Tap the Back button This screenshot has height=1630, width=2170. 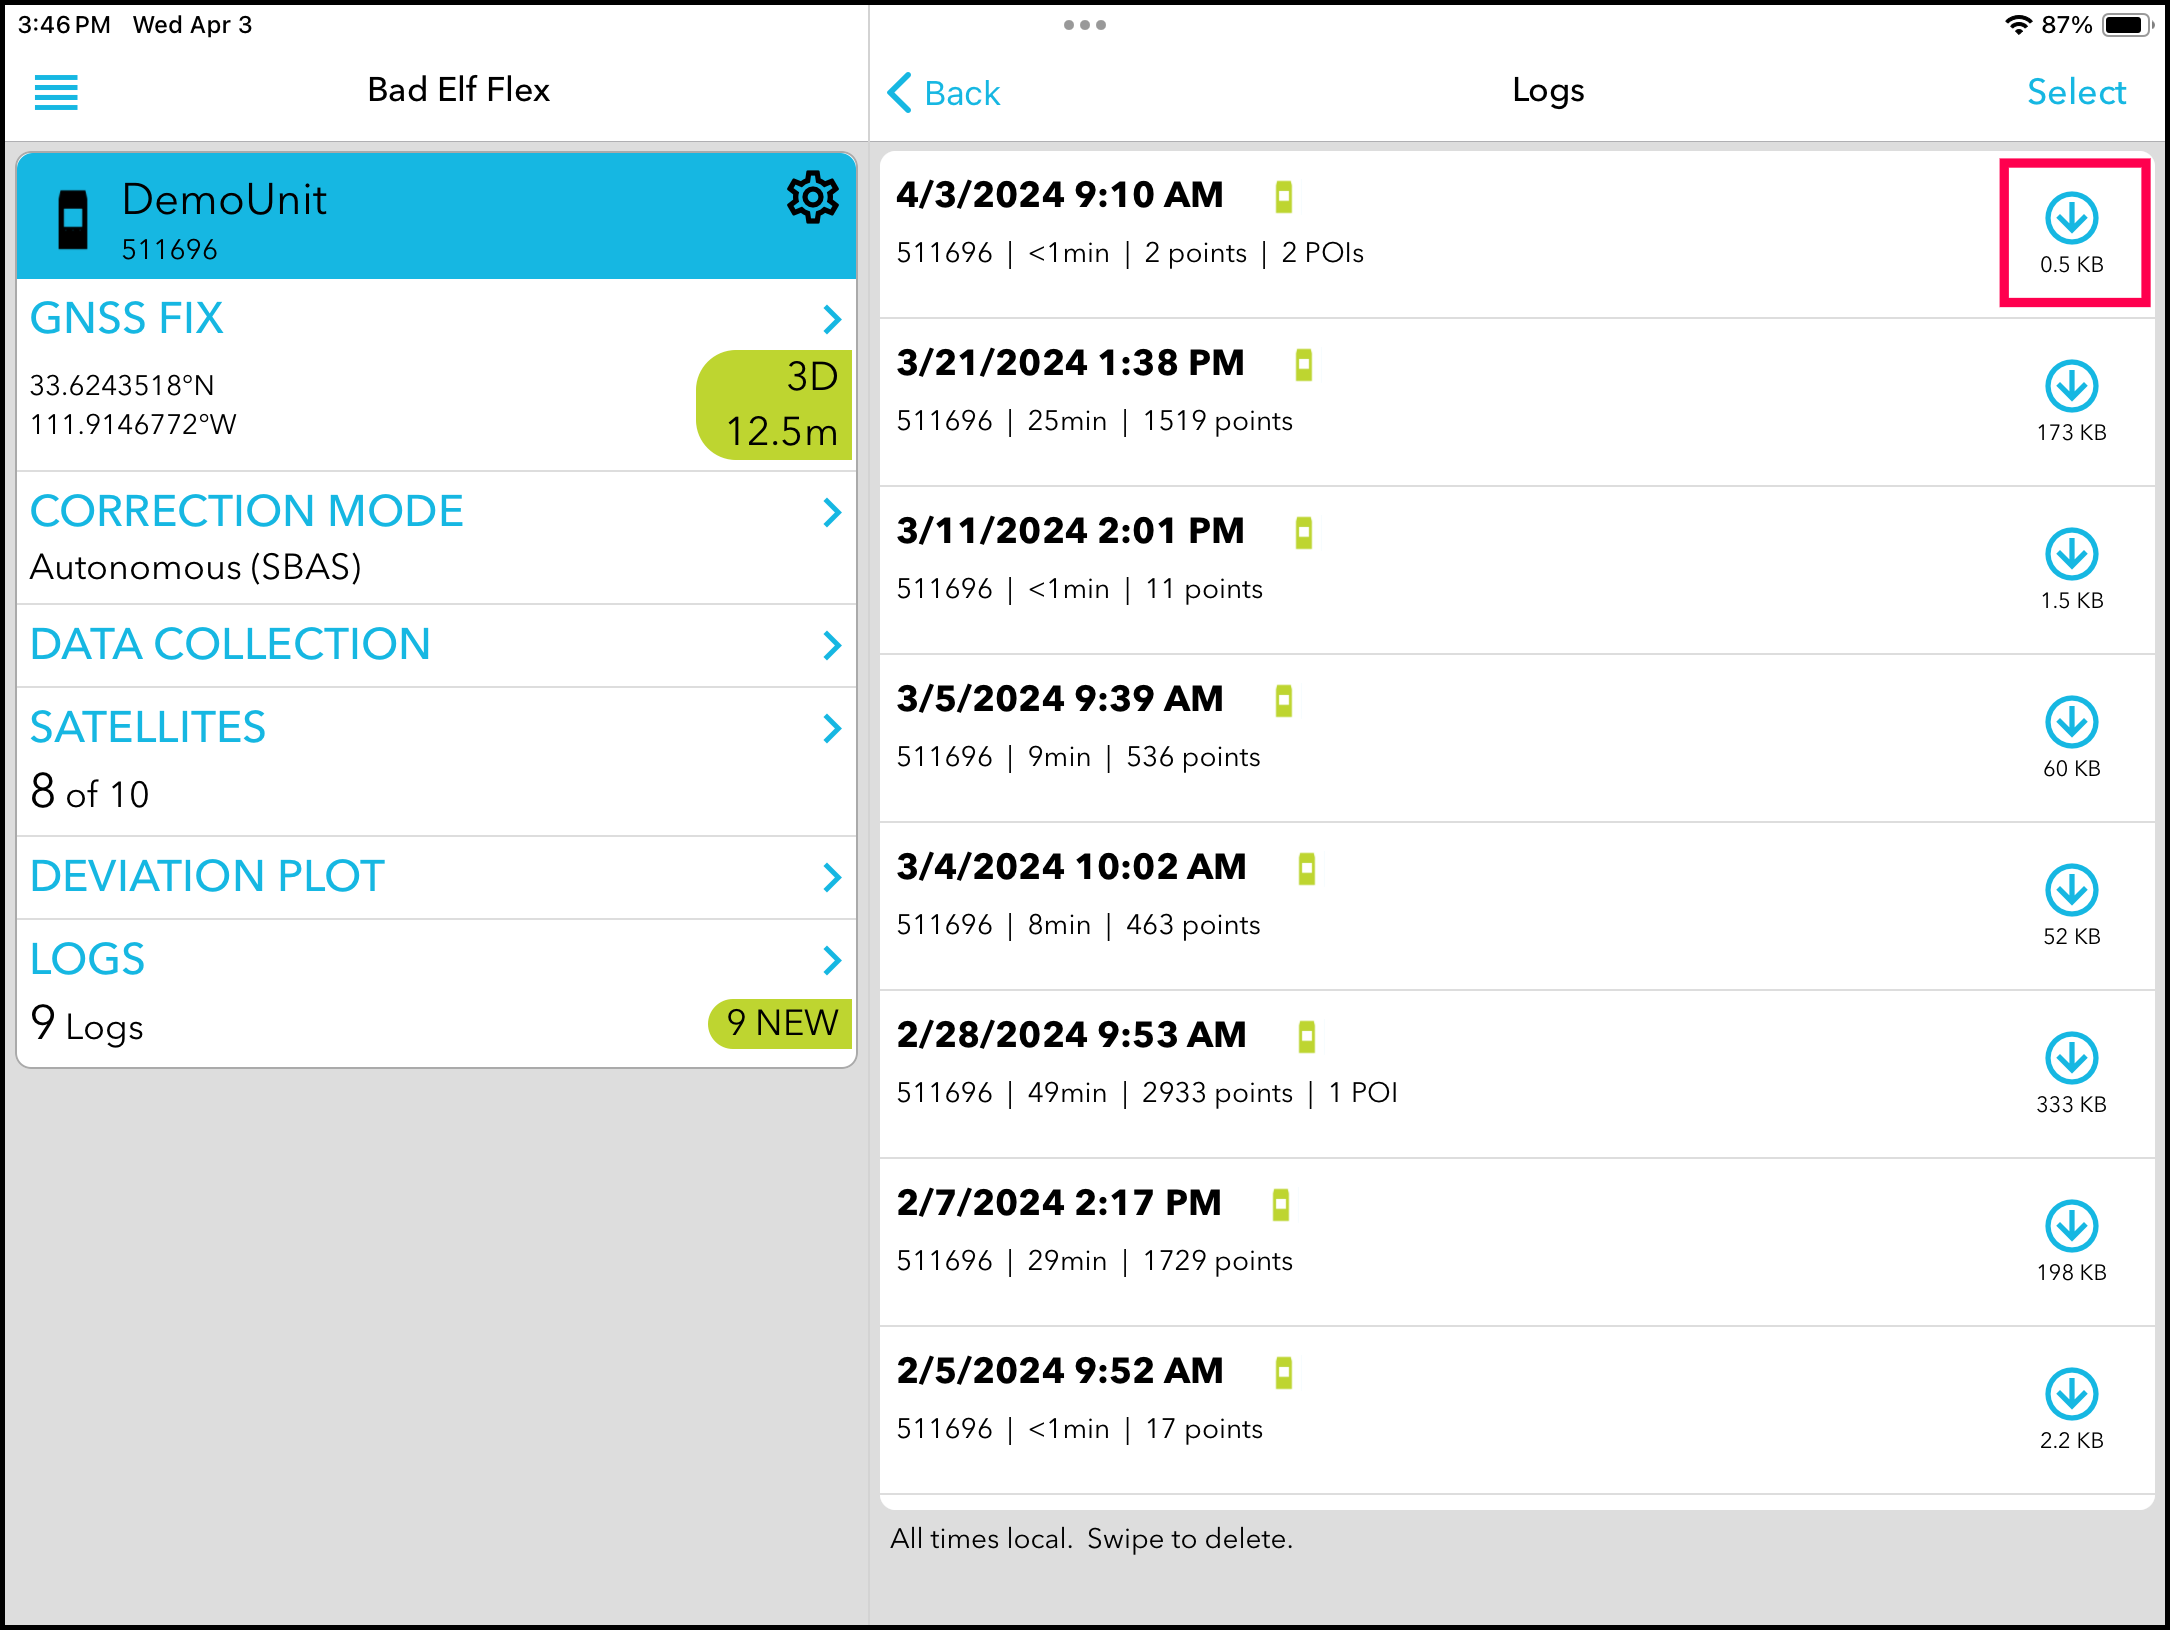(944, 93)
